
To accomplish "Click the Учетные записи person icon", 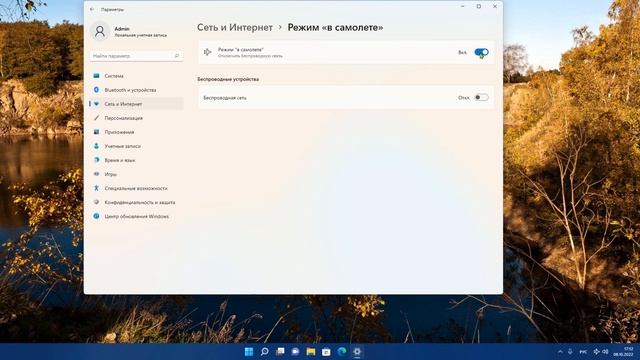I will pos(96,146).
